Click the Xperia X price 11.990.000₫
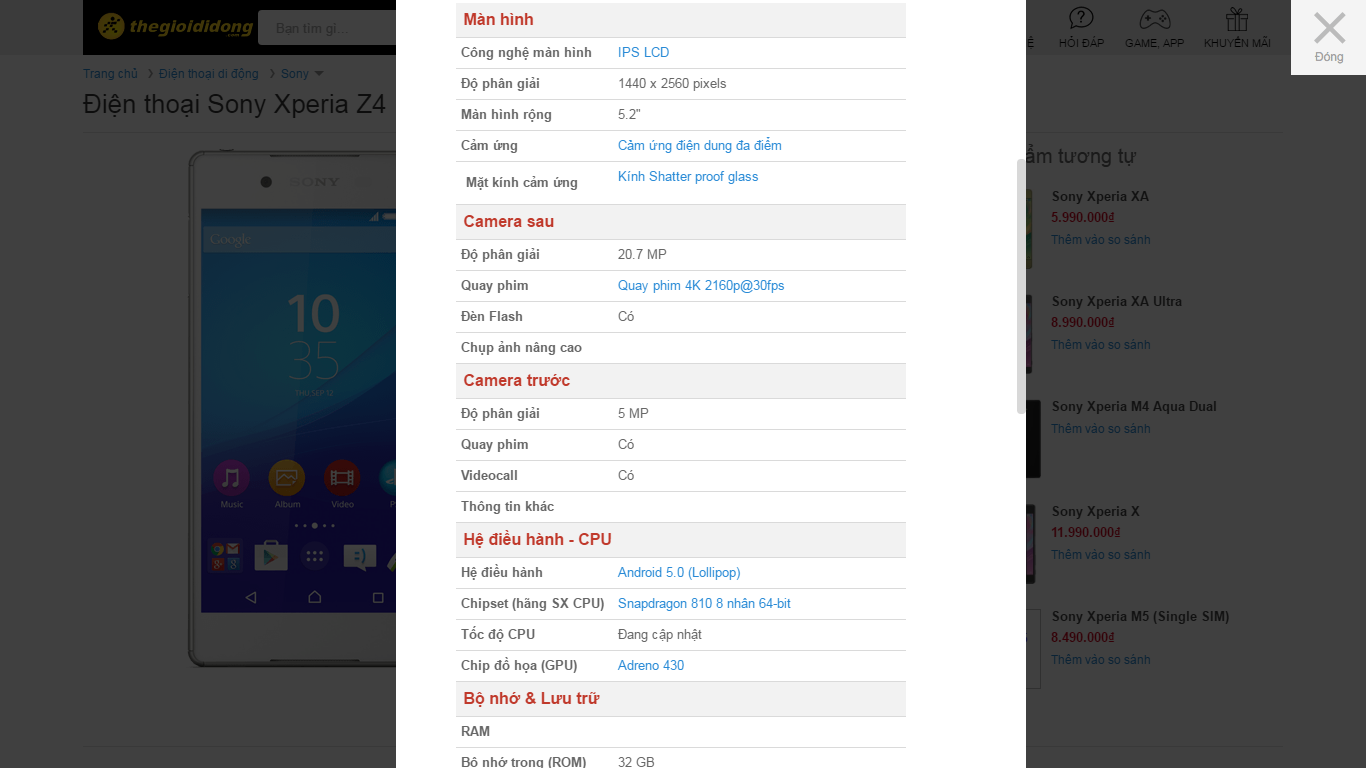This screenshot has width=1366, height=768. (x=1086, y=533)
